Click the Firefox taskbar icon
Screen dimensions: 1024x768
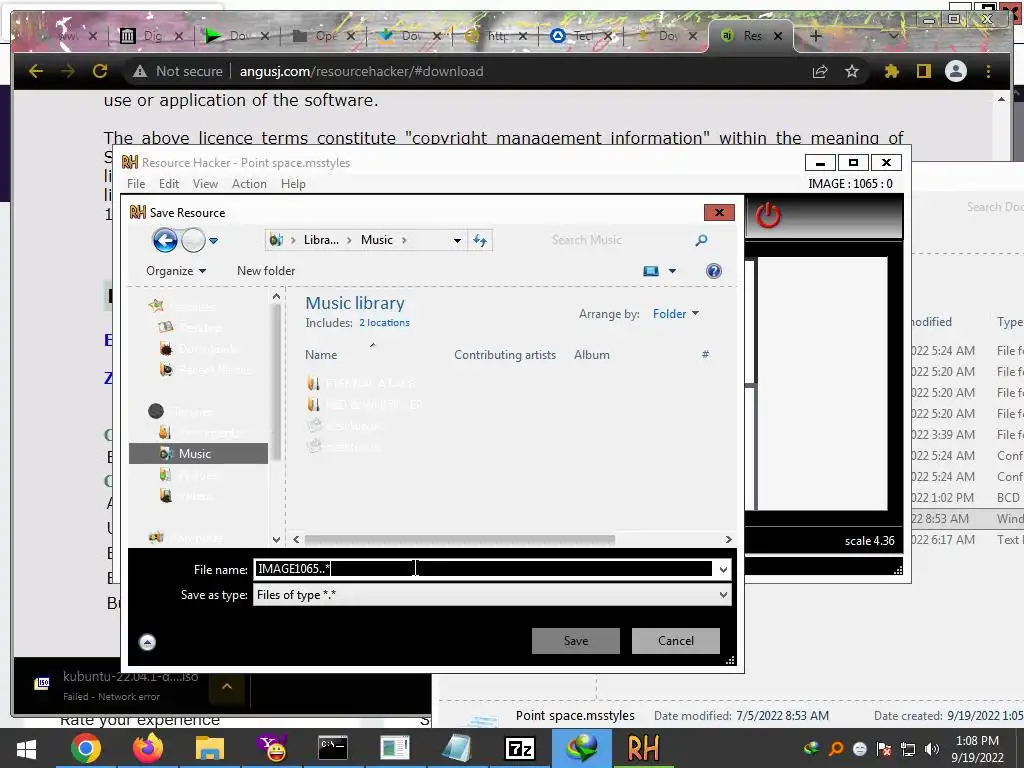(148, 748)
